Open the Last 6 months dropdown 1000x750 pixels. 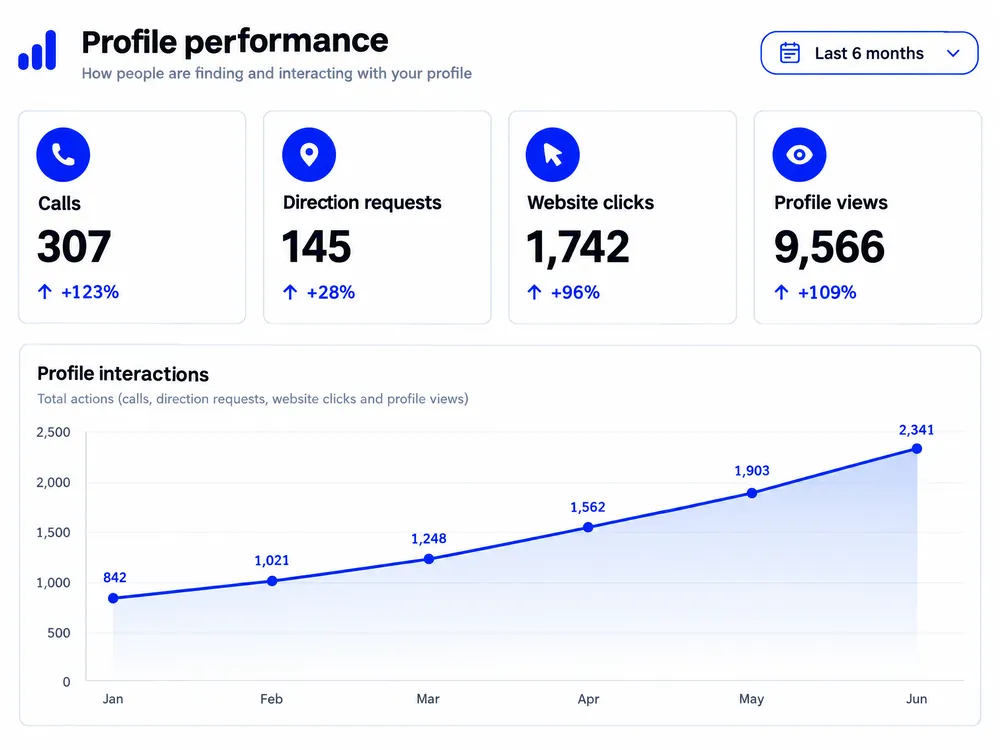(869, 53)
